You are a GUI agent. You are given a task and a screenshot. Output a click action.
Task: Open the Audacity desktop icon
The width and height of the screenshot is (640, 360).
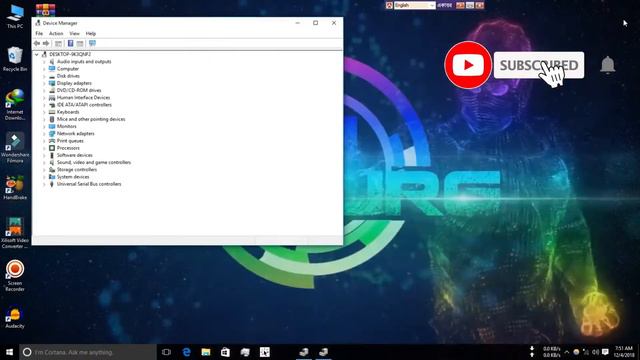[x=15, y=318]
